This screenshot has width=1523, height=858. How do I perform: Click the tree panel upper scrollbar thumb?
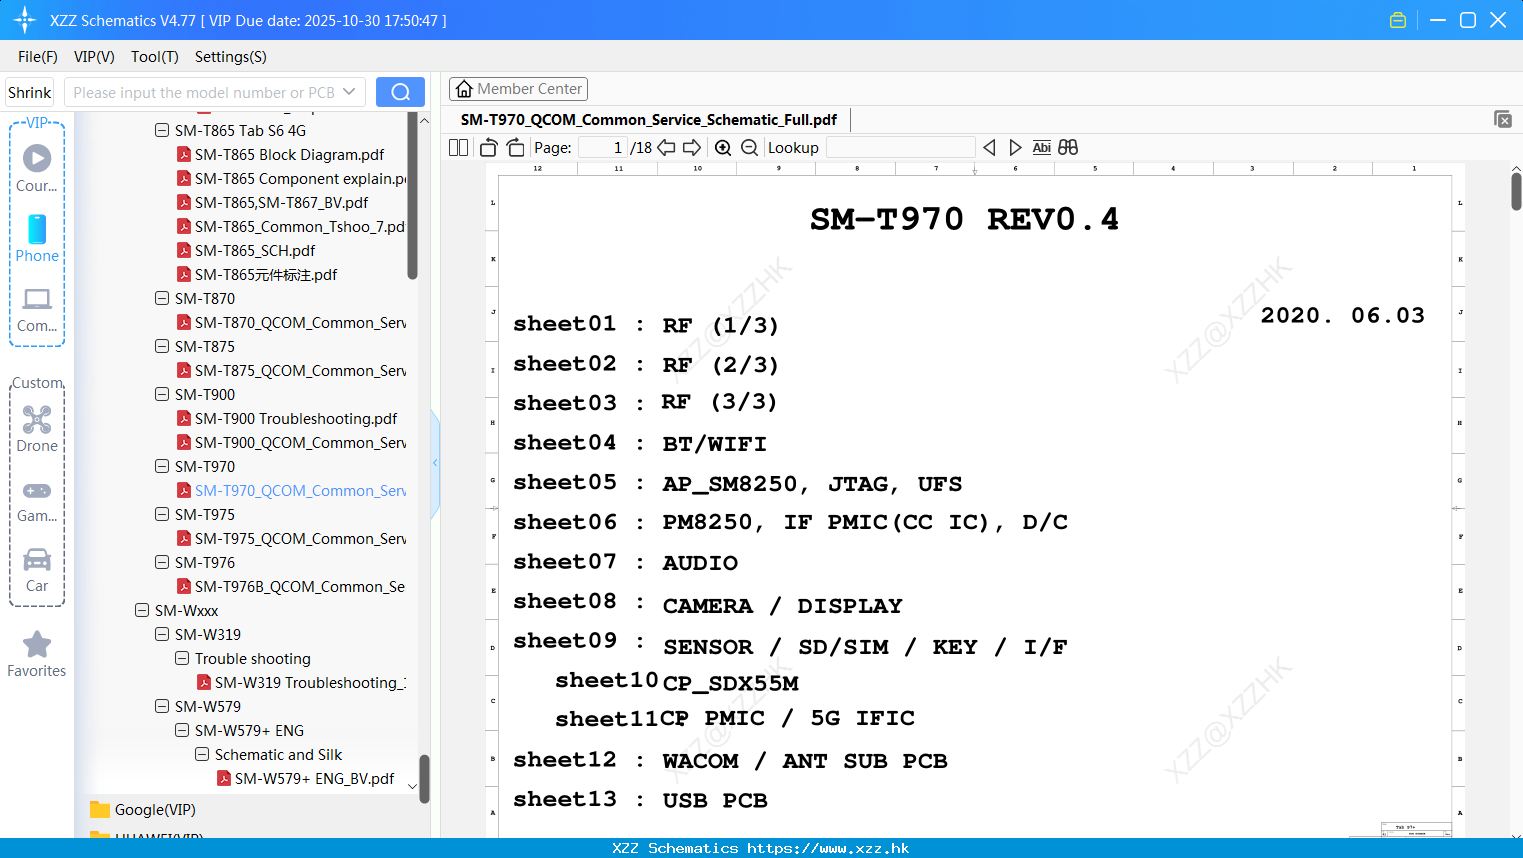[x=412, y=195]
